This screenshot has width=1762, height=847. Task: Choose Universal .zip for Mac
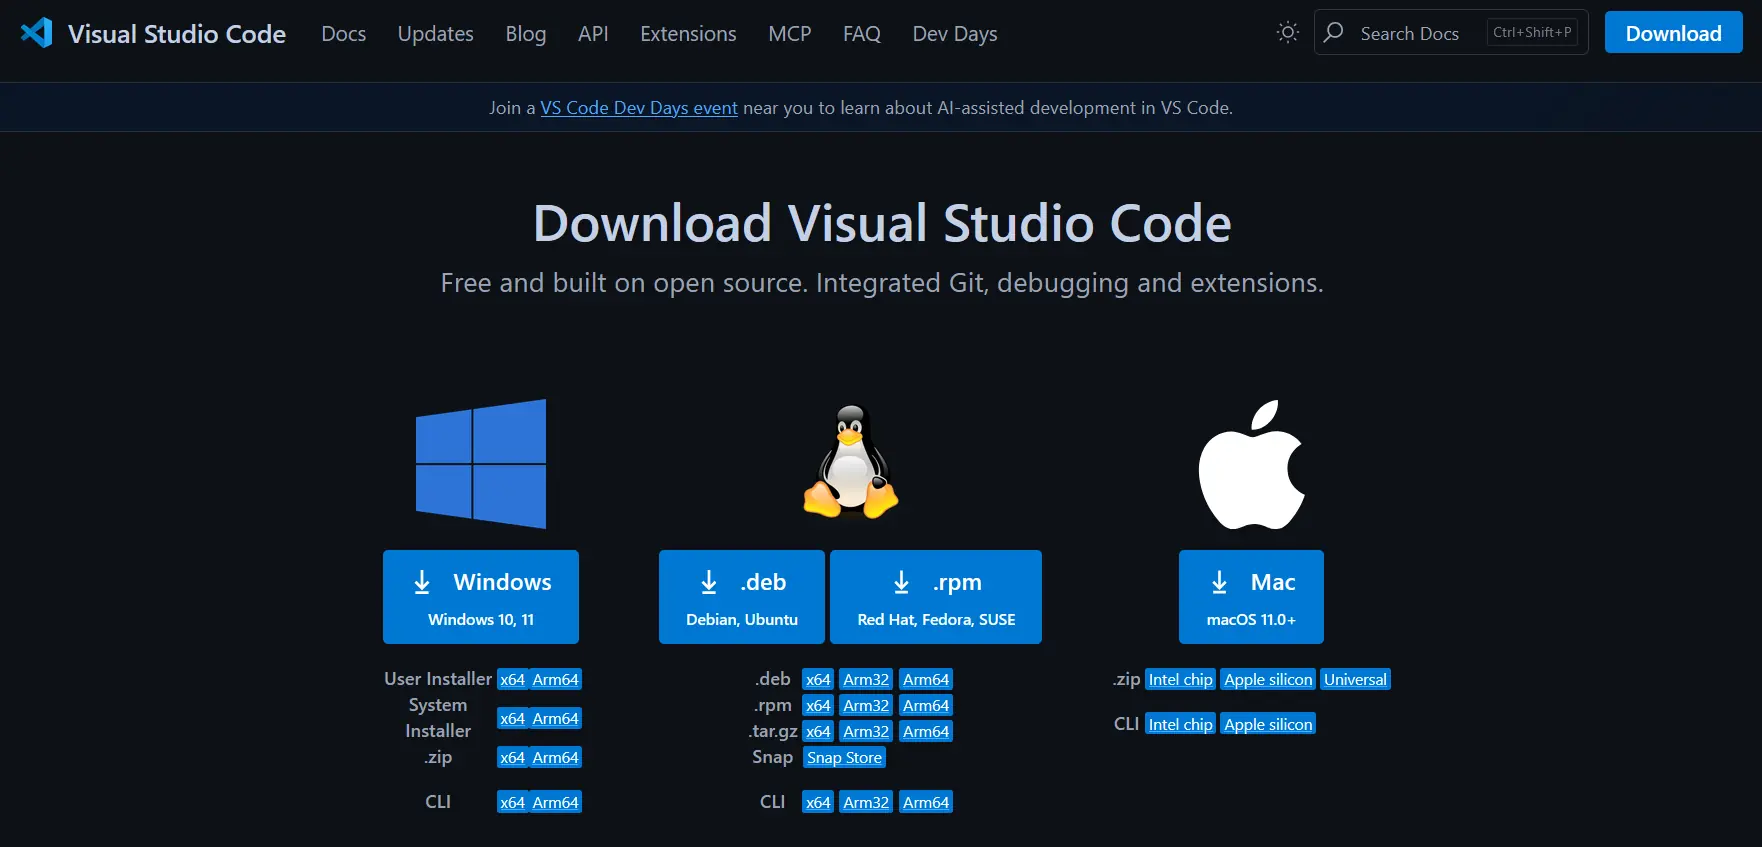(x=1355, y=680)
